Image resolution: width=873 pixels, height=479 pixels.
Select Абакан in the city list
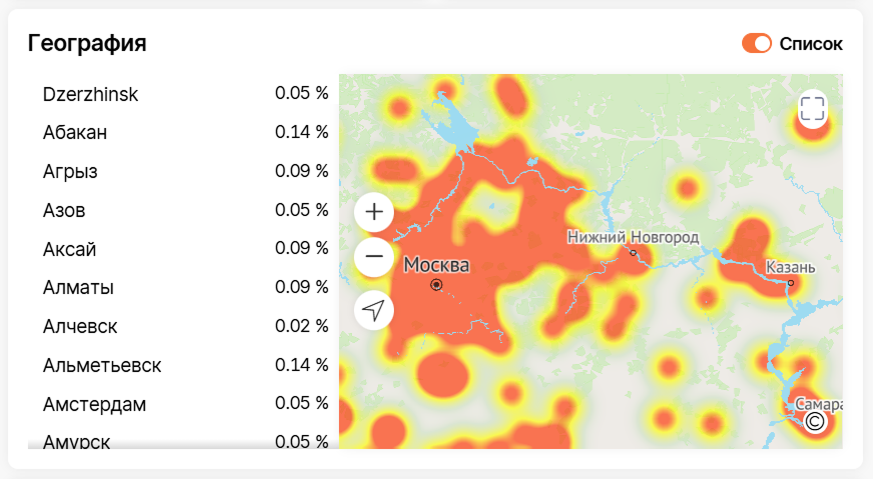point(75,132)
